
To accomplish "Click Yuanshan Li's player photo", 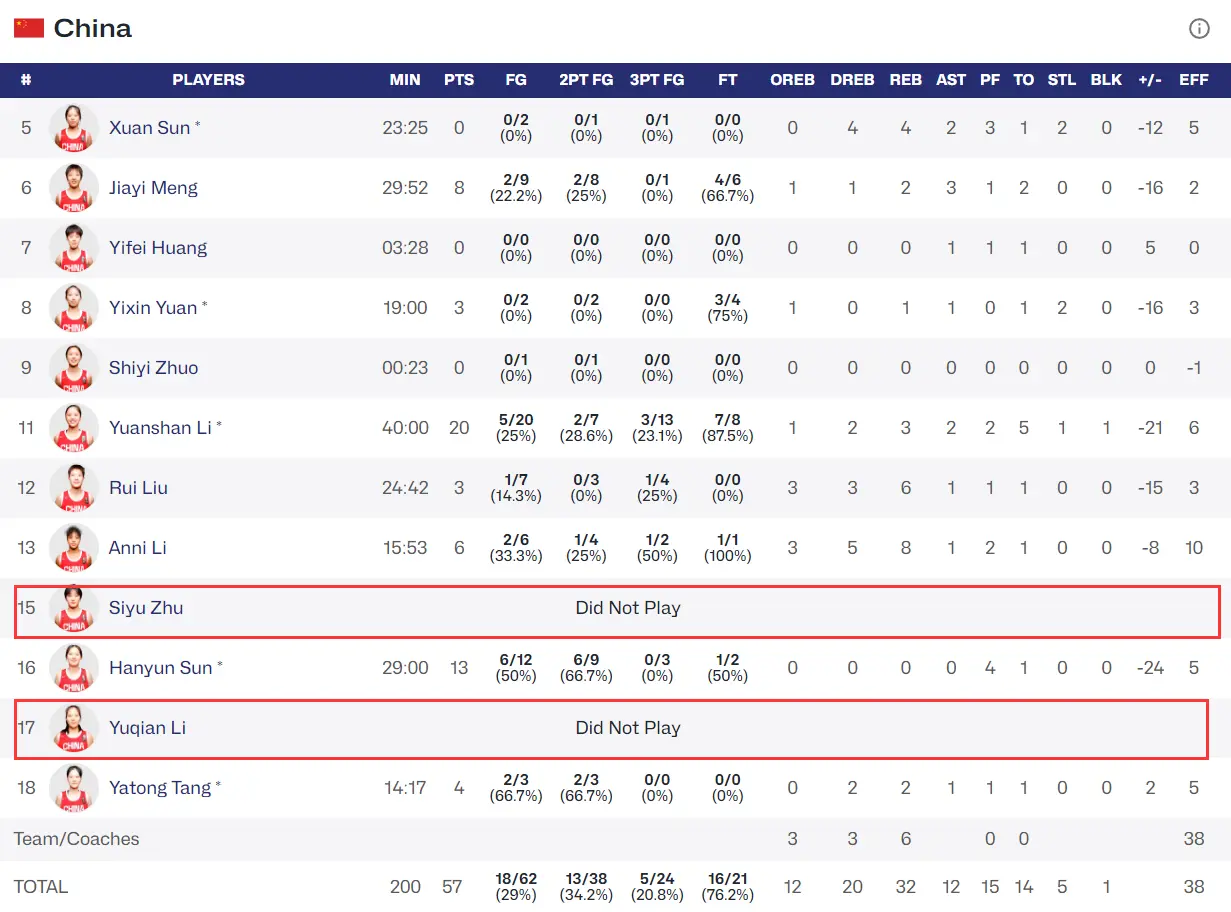I will point(73,428).
